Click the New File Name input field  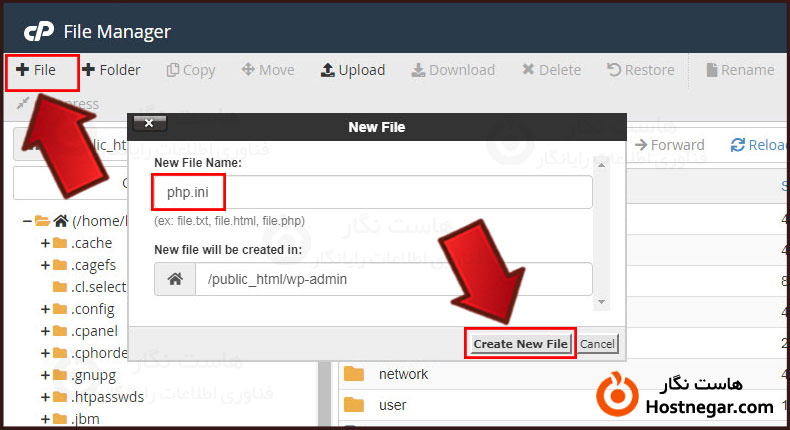373,192
